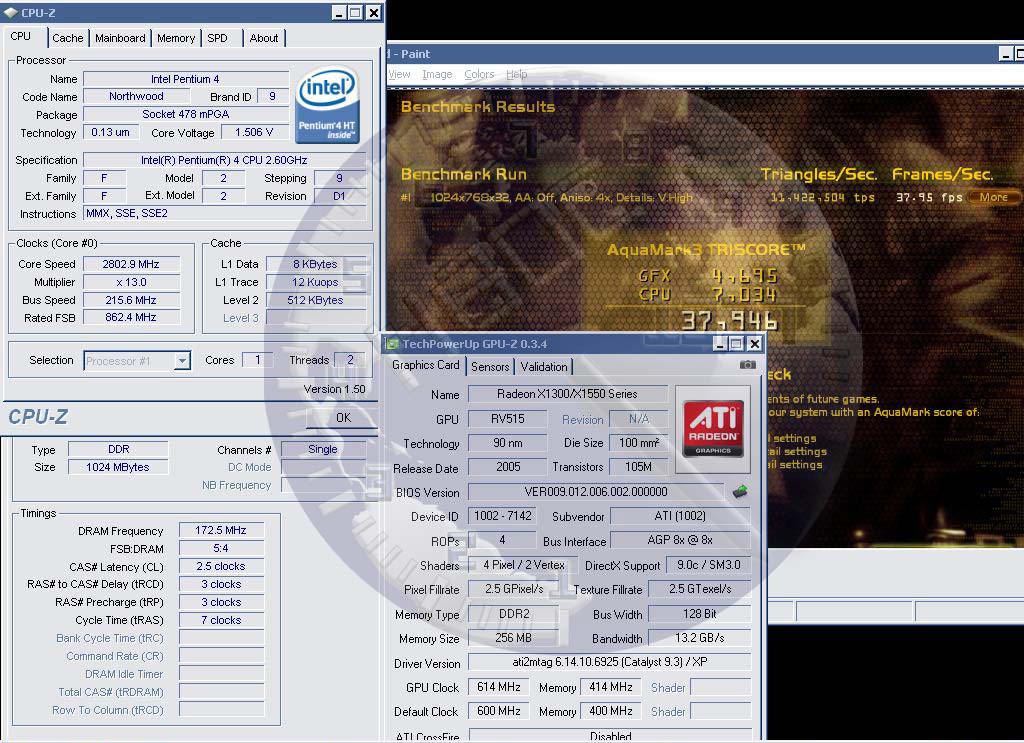Click the Default Clock value 600 MHz

click(499, 711)
